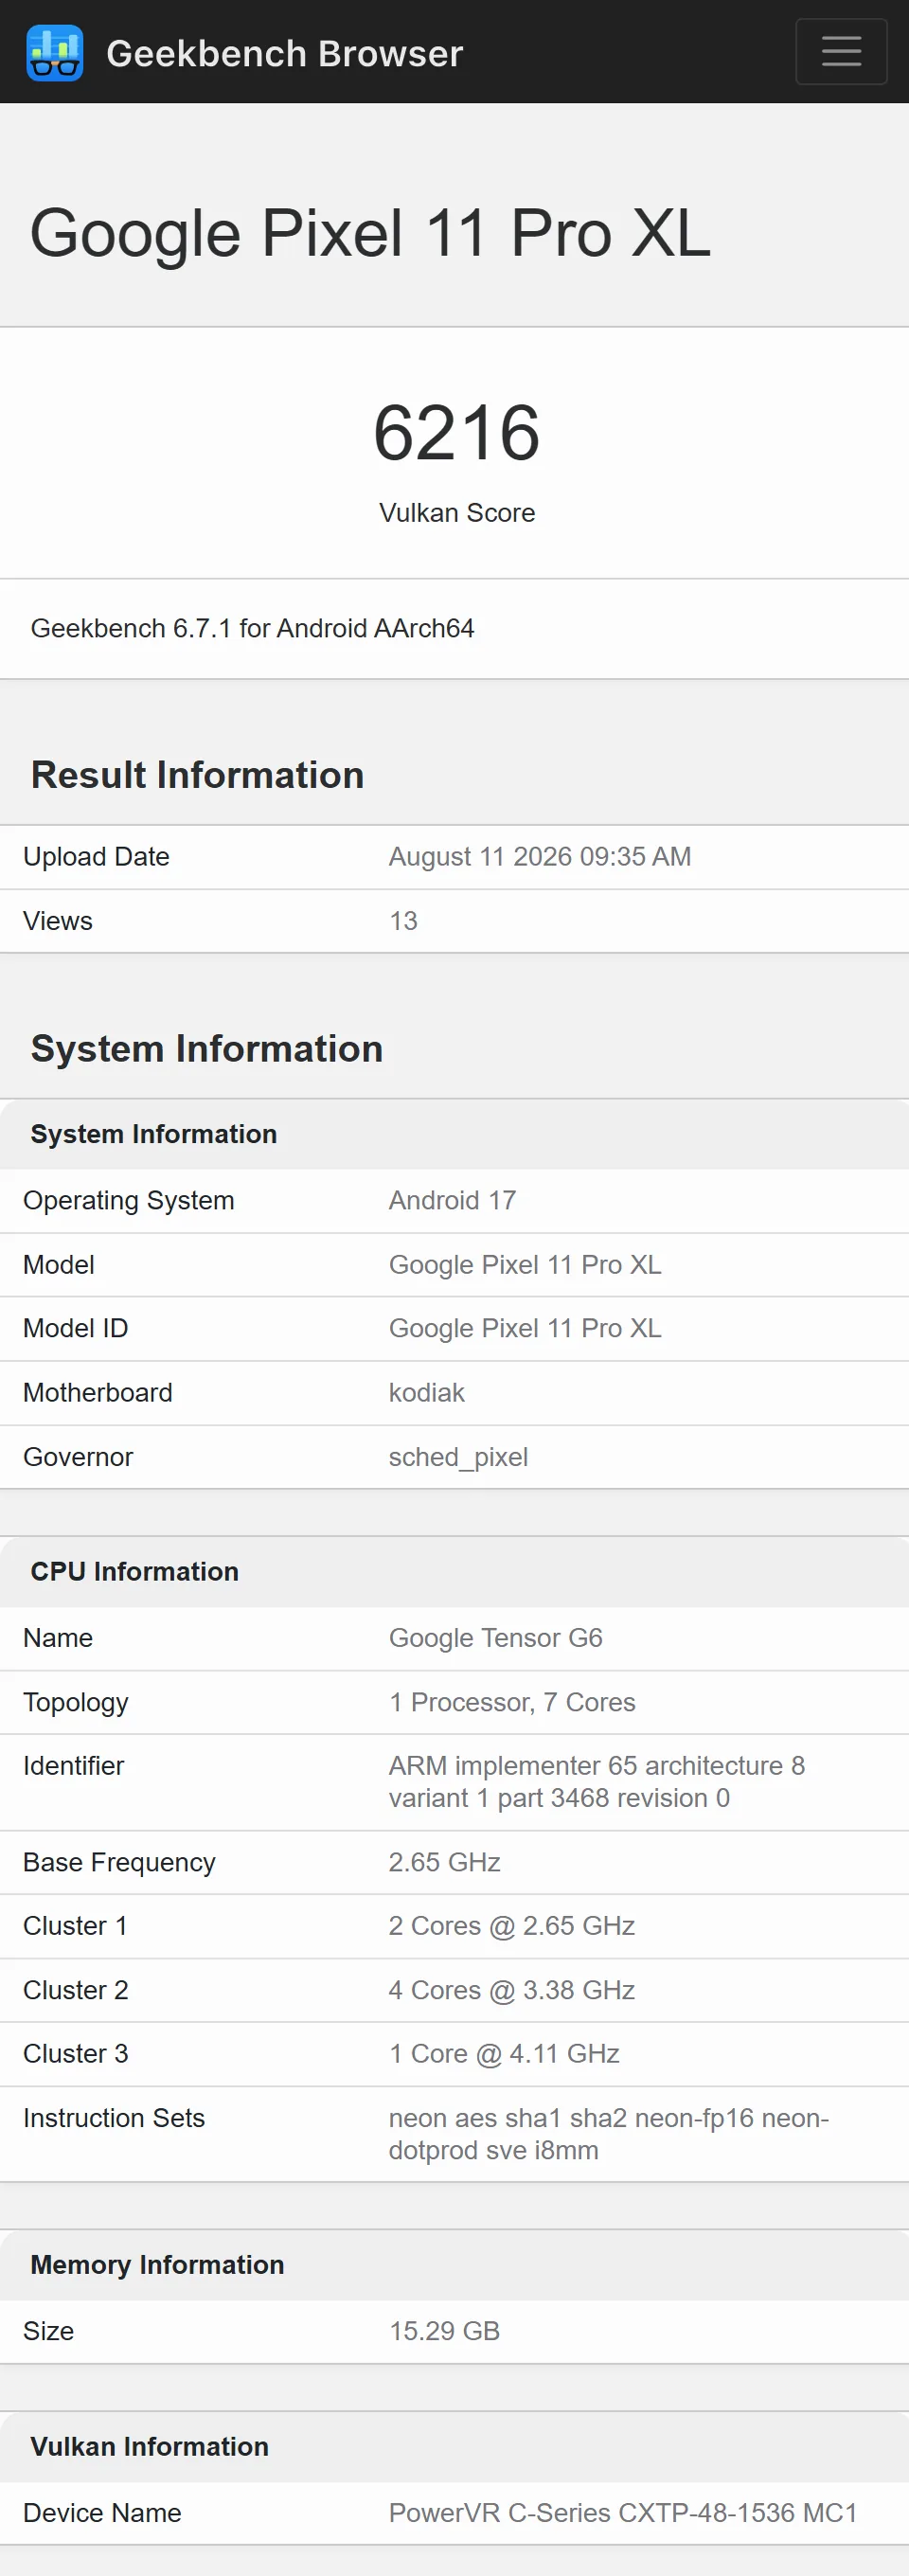Select the Model ID row value

pyautogui.click(x=525, y=1328)
